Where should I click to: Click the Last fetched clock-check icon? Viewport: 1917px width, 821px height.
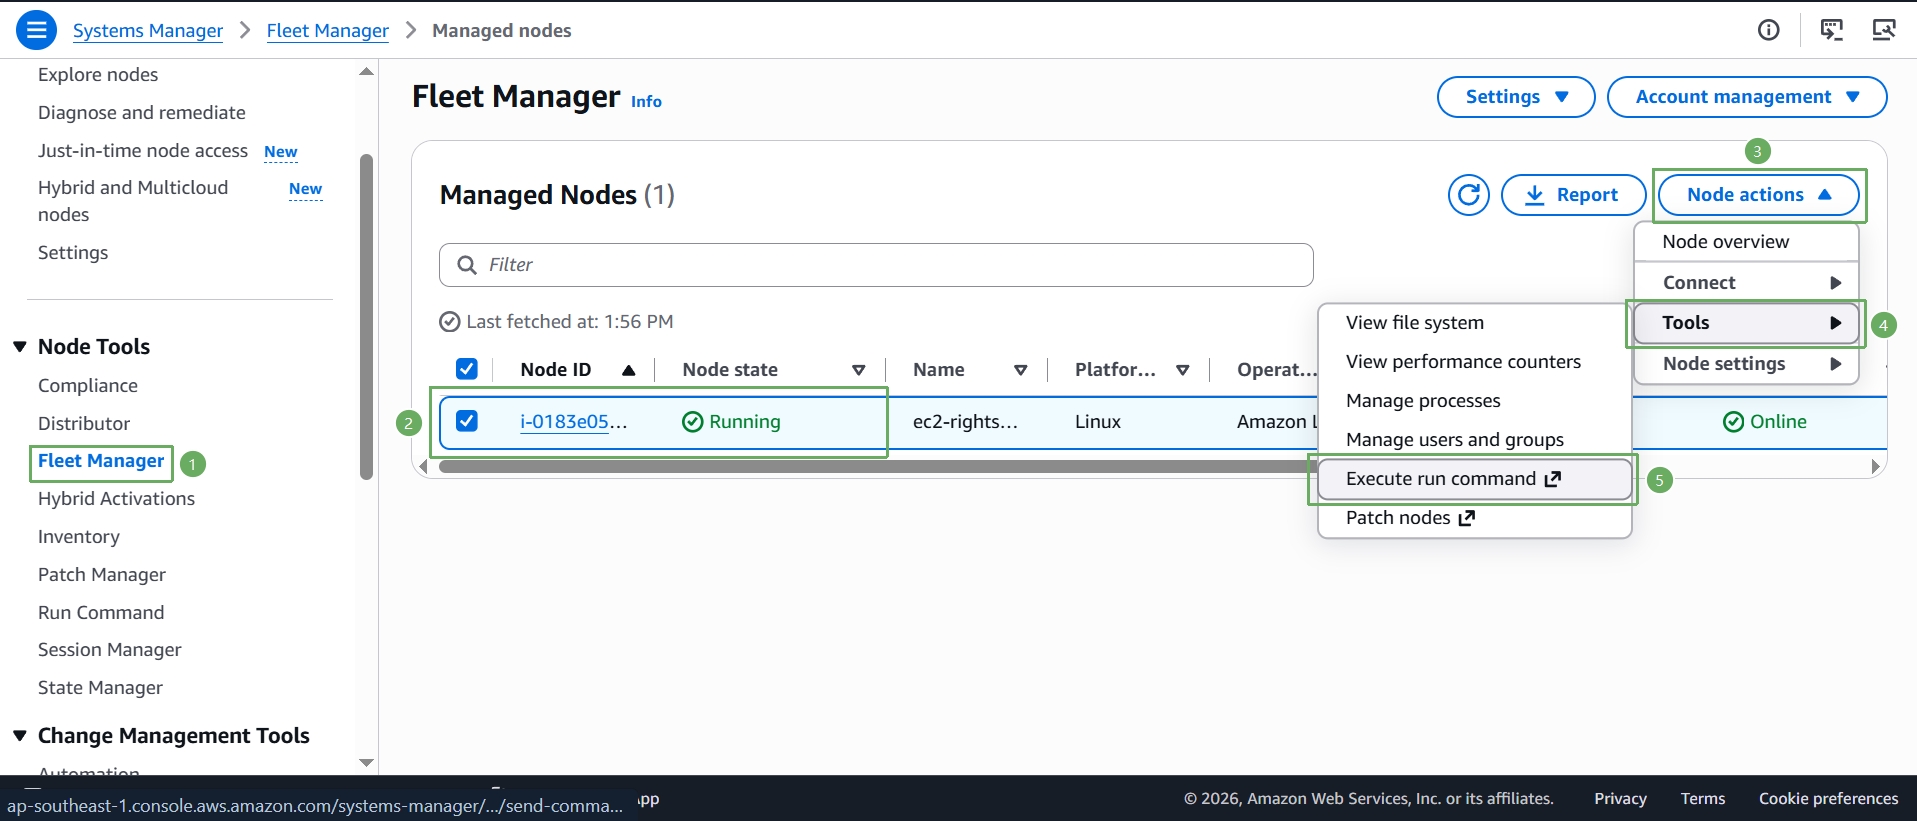[450, 322]
